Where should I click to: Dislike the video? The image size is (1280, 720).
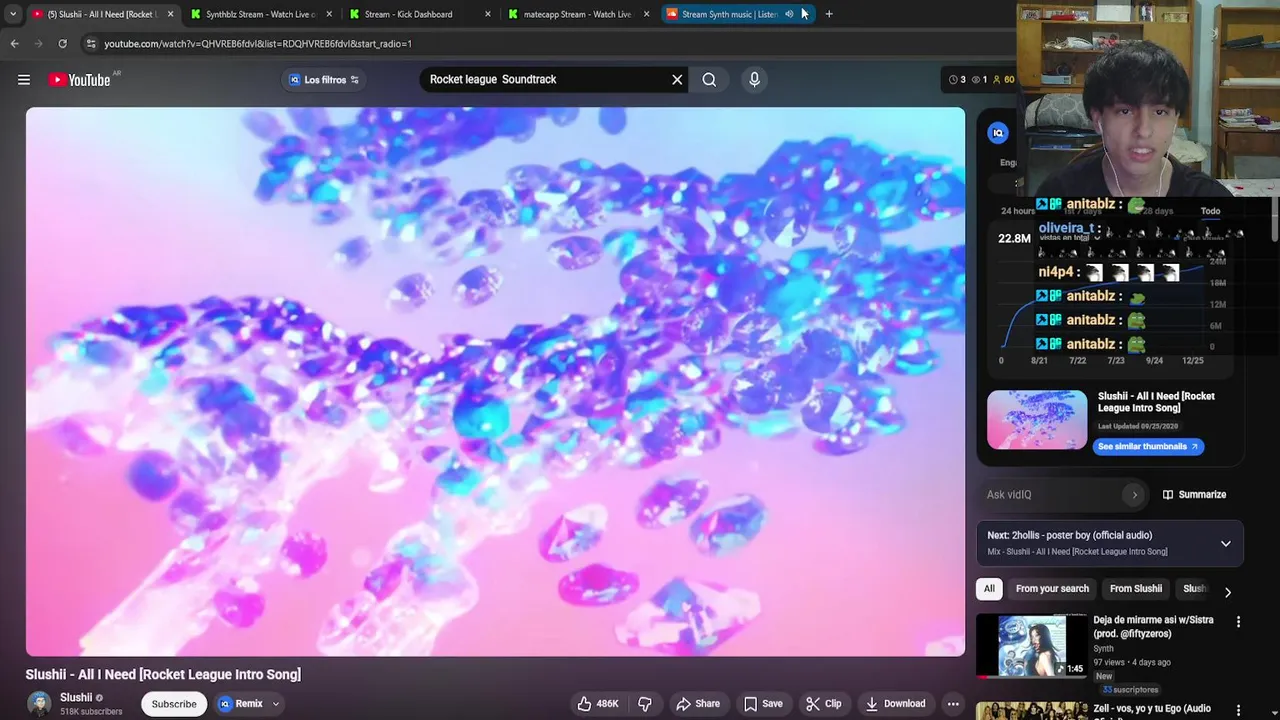point(645,704)
